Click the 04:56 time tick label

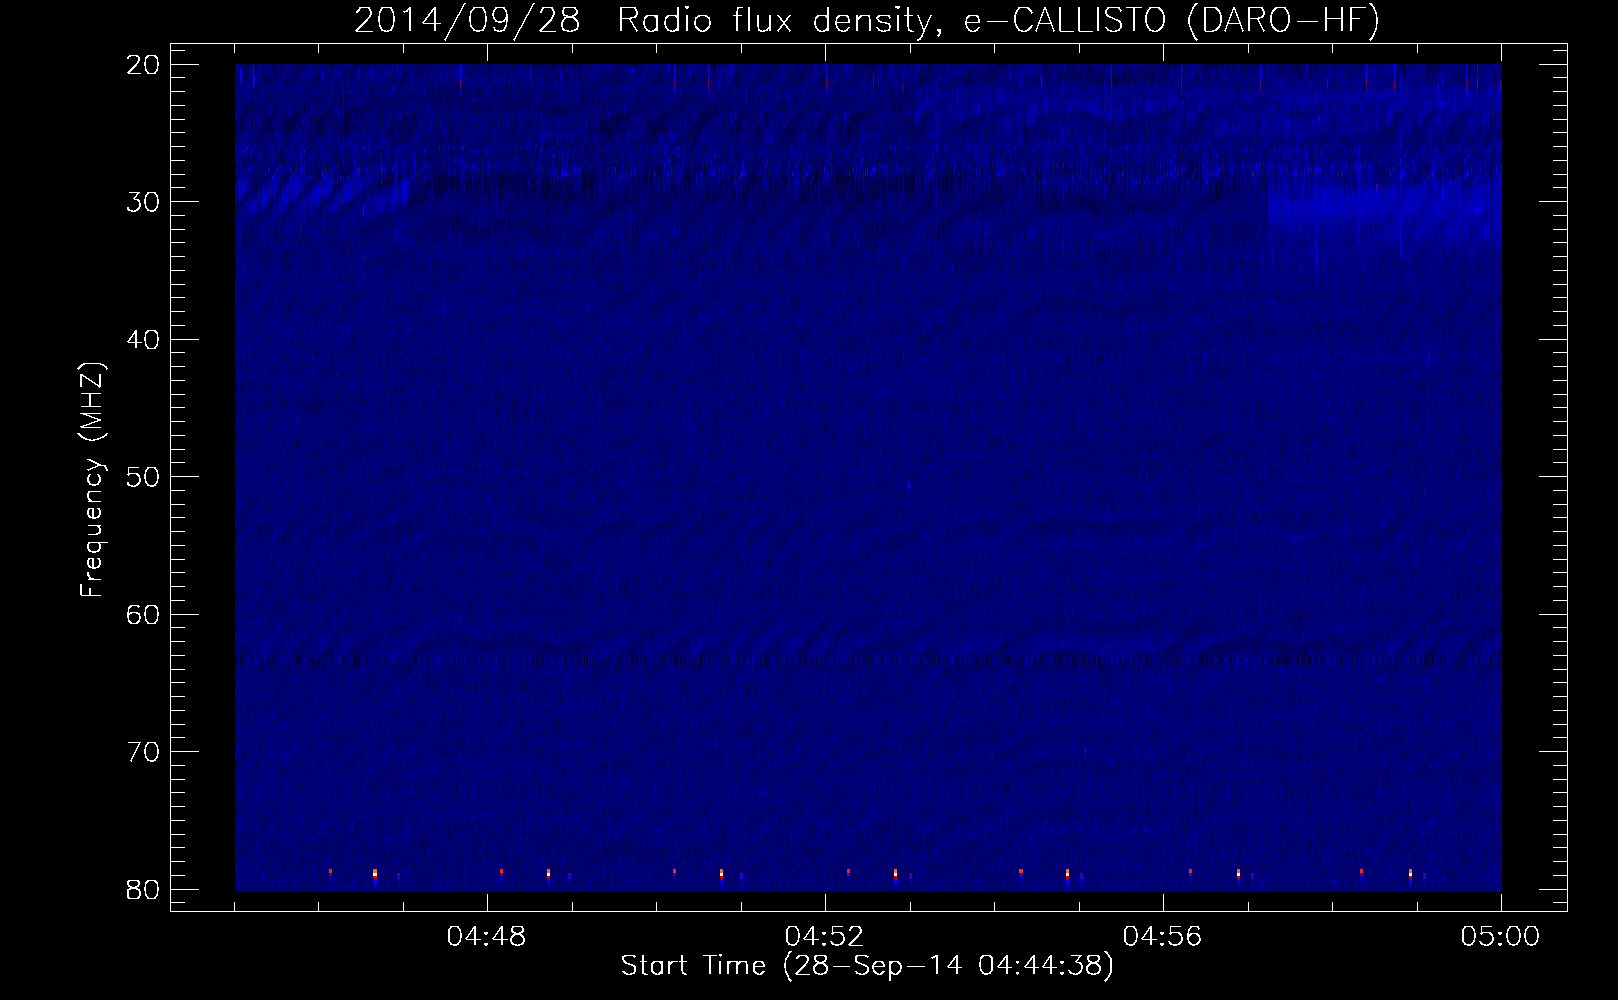coord(1162,937)
